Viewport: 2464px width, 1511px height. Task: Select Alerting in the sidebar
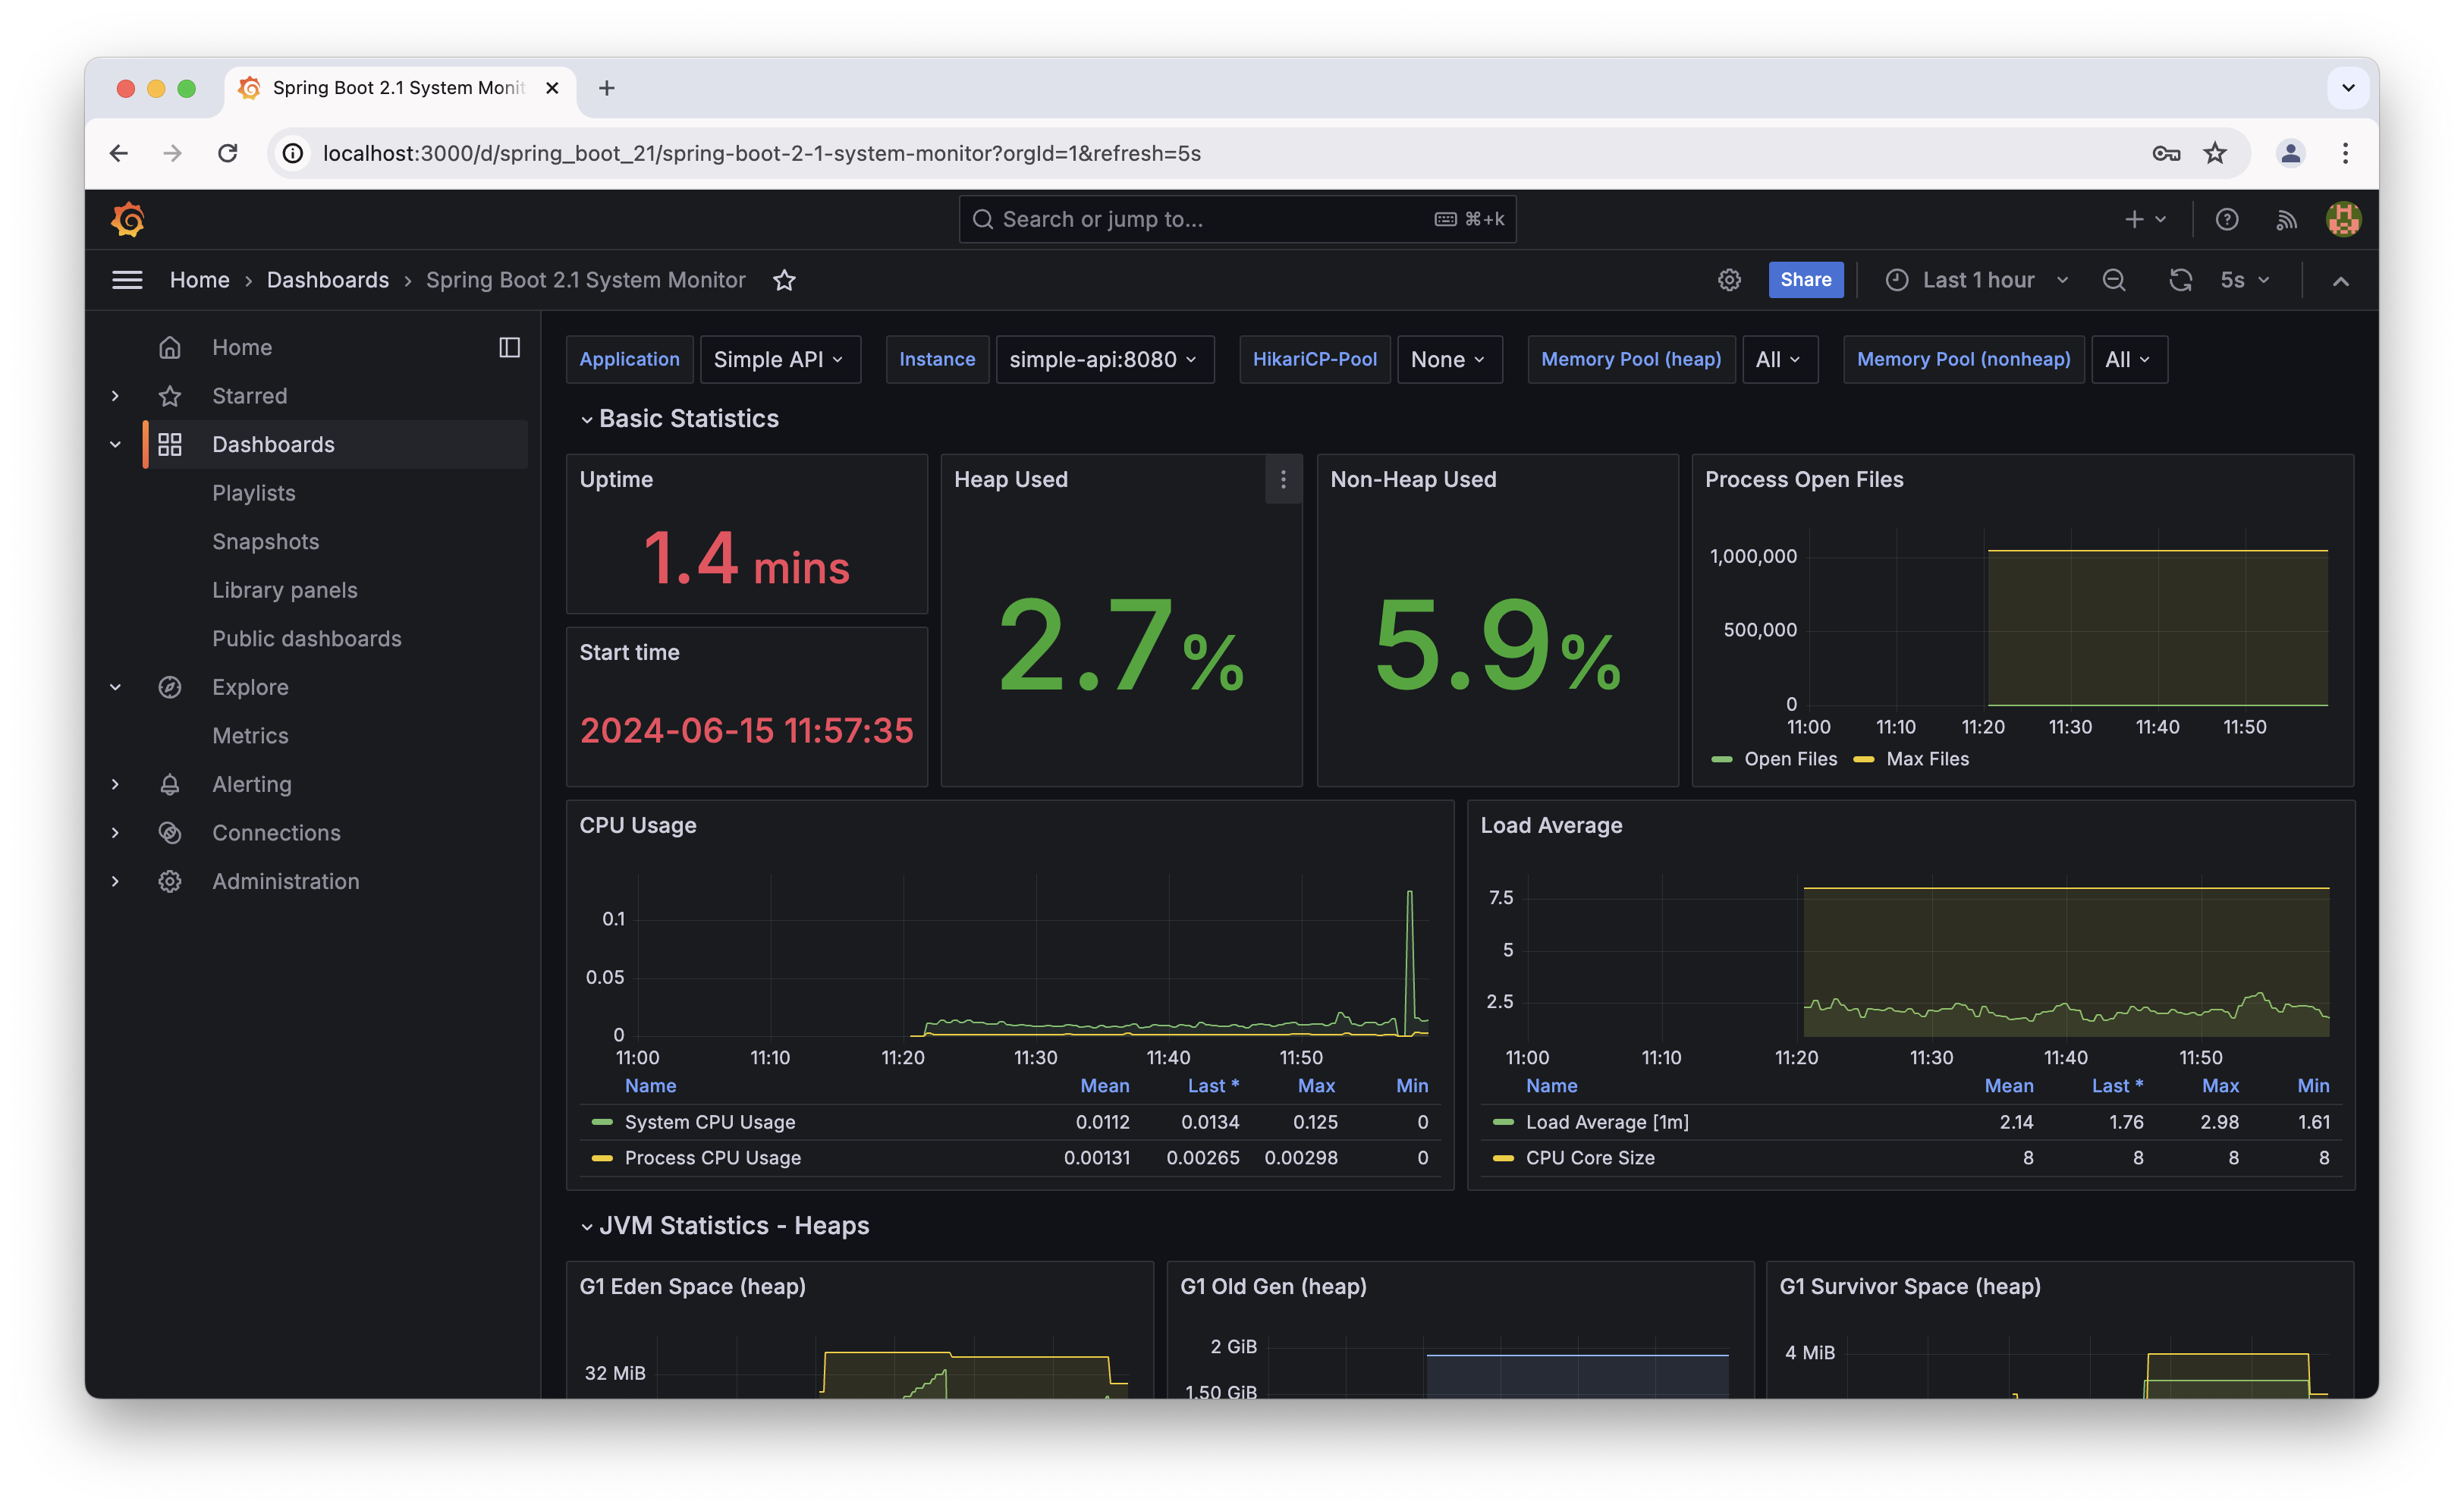click(251, 784)
